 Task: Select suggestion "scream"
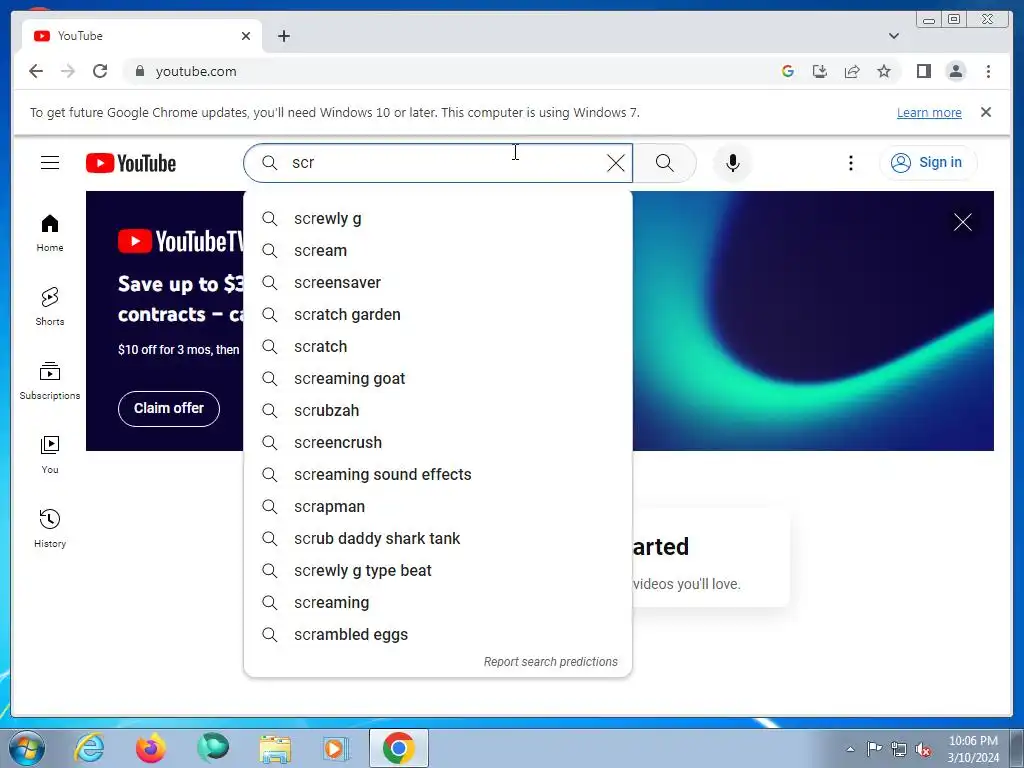pyautogui.click(x=438, y=251)
